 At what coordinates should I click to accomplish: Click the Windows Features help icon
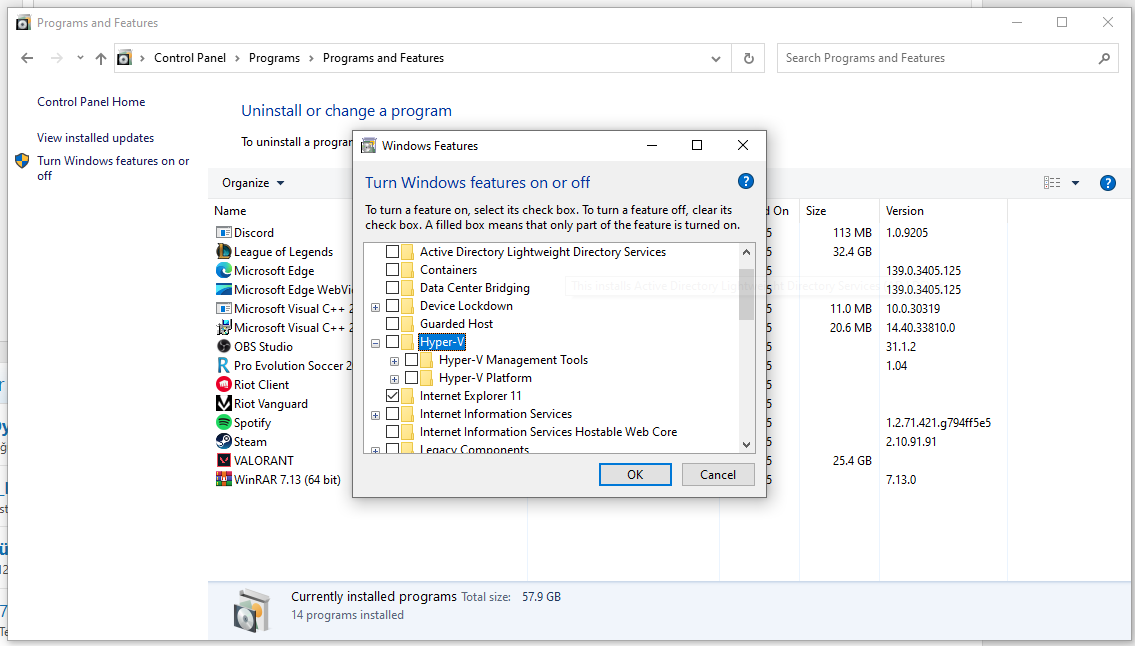point(746,181)
